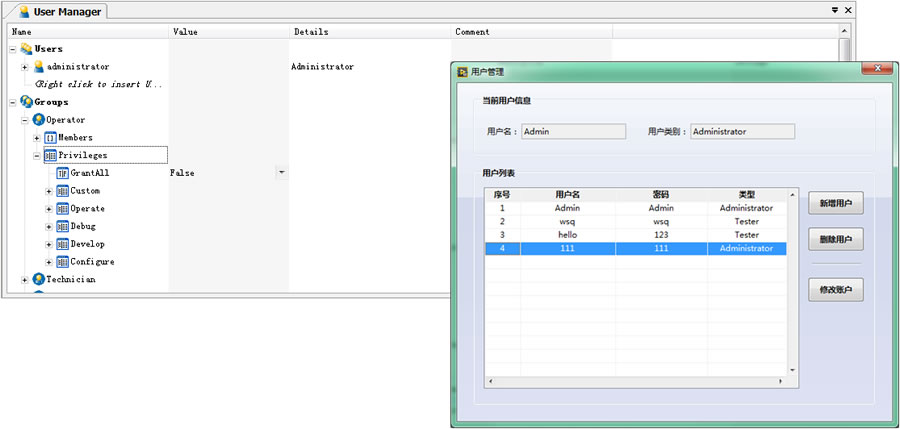Screen dimensions: 900x429
Task: Click the Technician group icon
Action: 38,280
